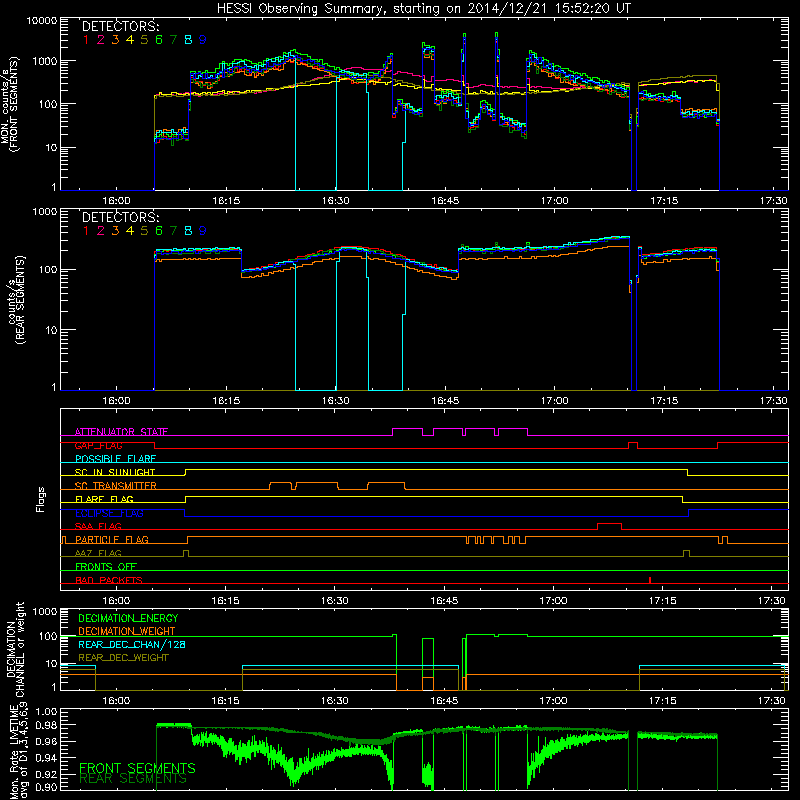This screenshot has height=800, width=800.
Task: Click the 0.92 livetime axis tick
Action: (x=45, y=774)
